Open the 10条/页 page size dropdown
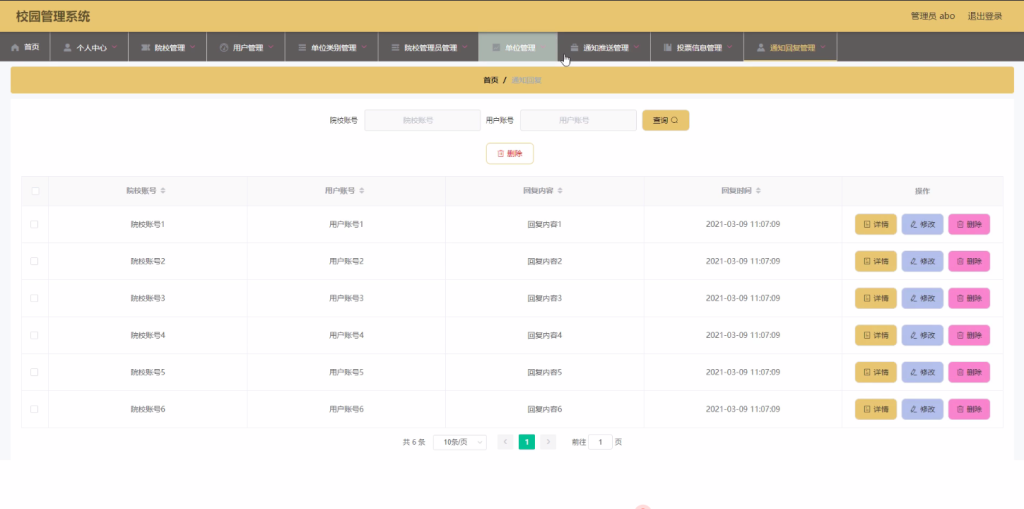This screenshot has width=1024, height=509. [459, 442]
